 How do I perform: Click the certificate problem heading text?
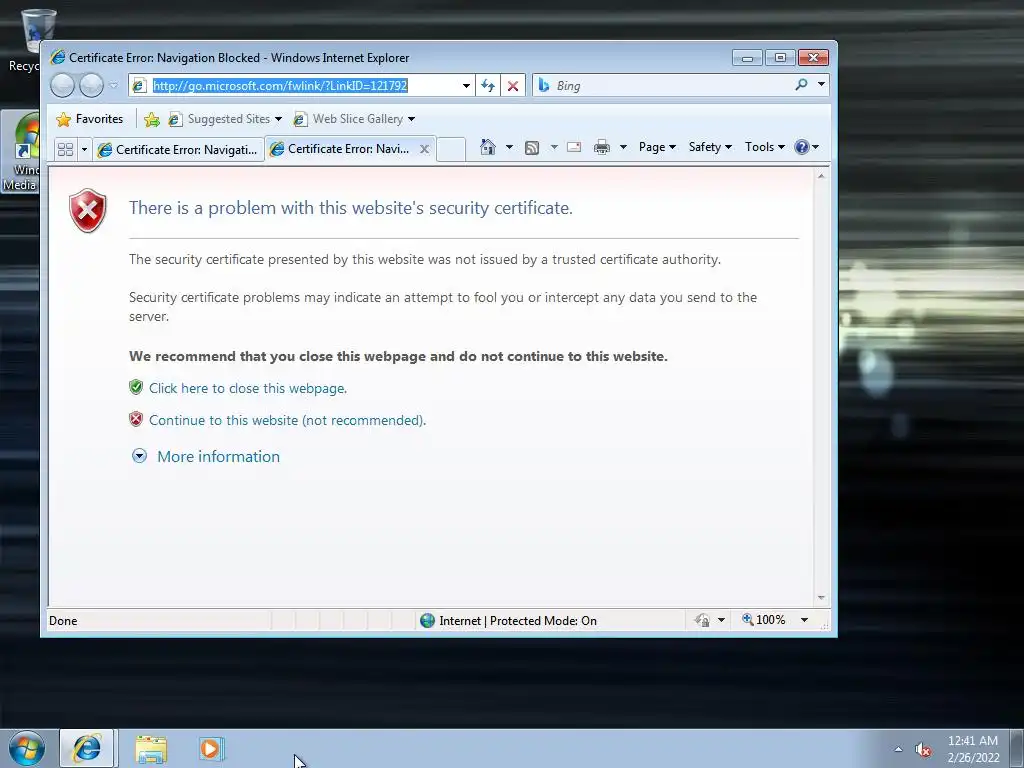point(351,208)
